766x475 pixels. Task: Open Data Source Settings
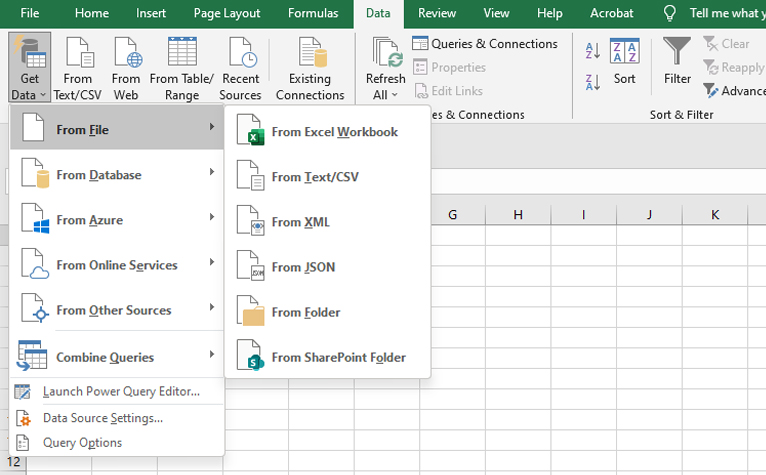click(x=117, y=418)
